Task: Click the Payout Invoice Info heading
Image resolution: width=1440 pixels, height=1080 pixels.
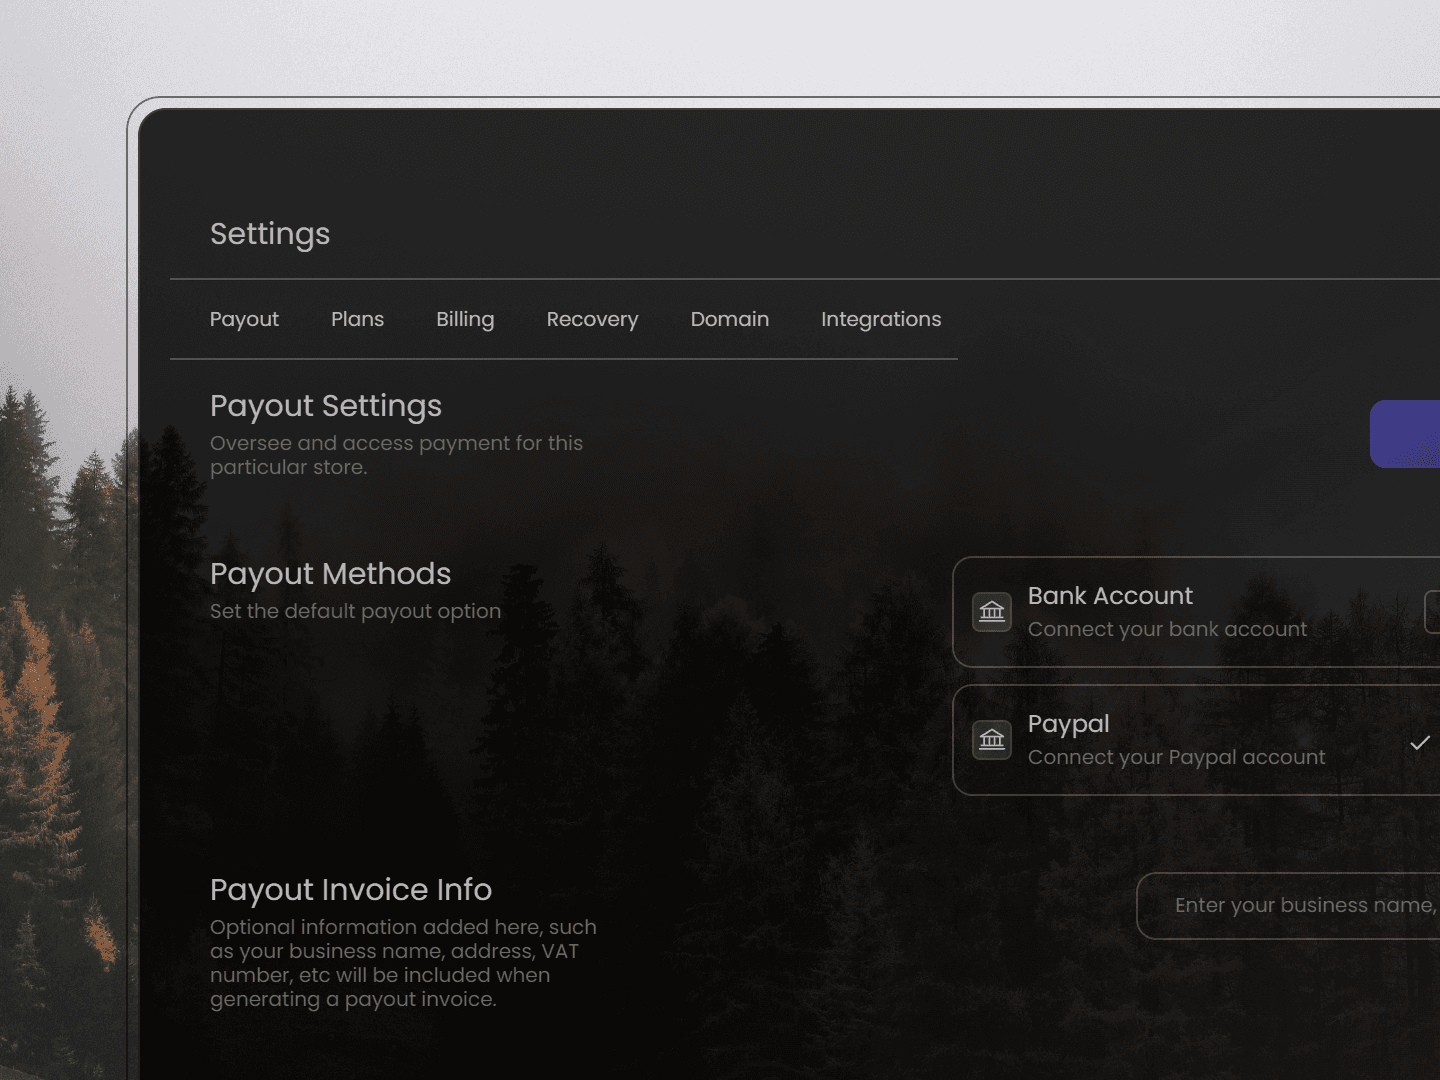Action: pos(351,890)
